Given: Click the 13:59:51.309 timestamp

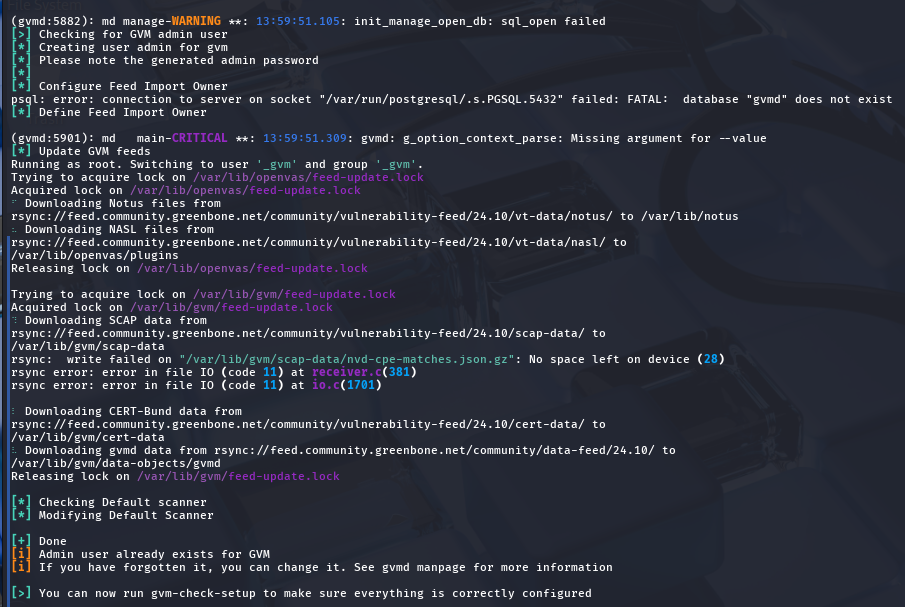Looking at the screenshot, I should (305, 138).
